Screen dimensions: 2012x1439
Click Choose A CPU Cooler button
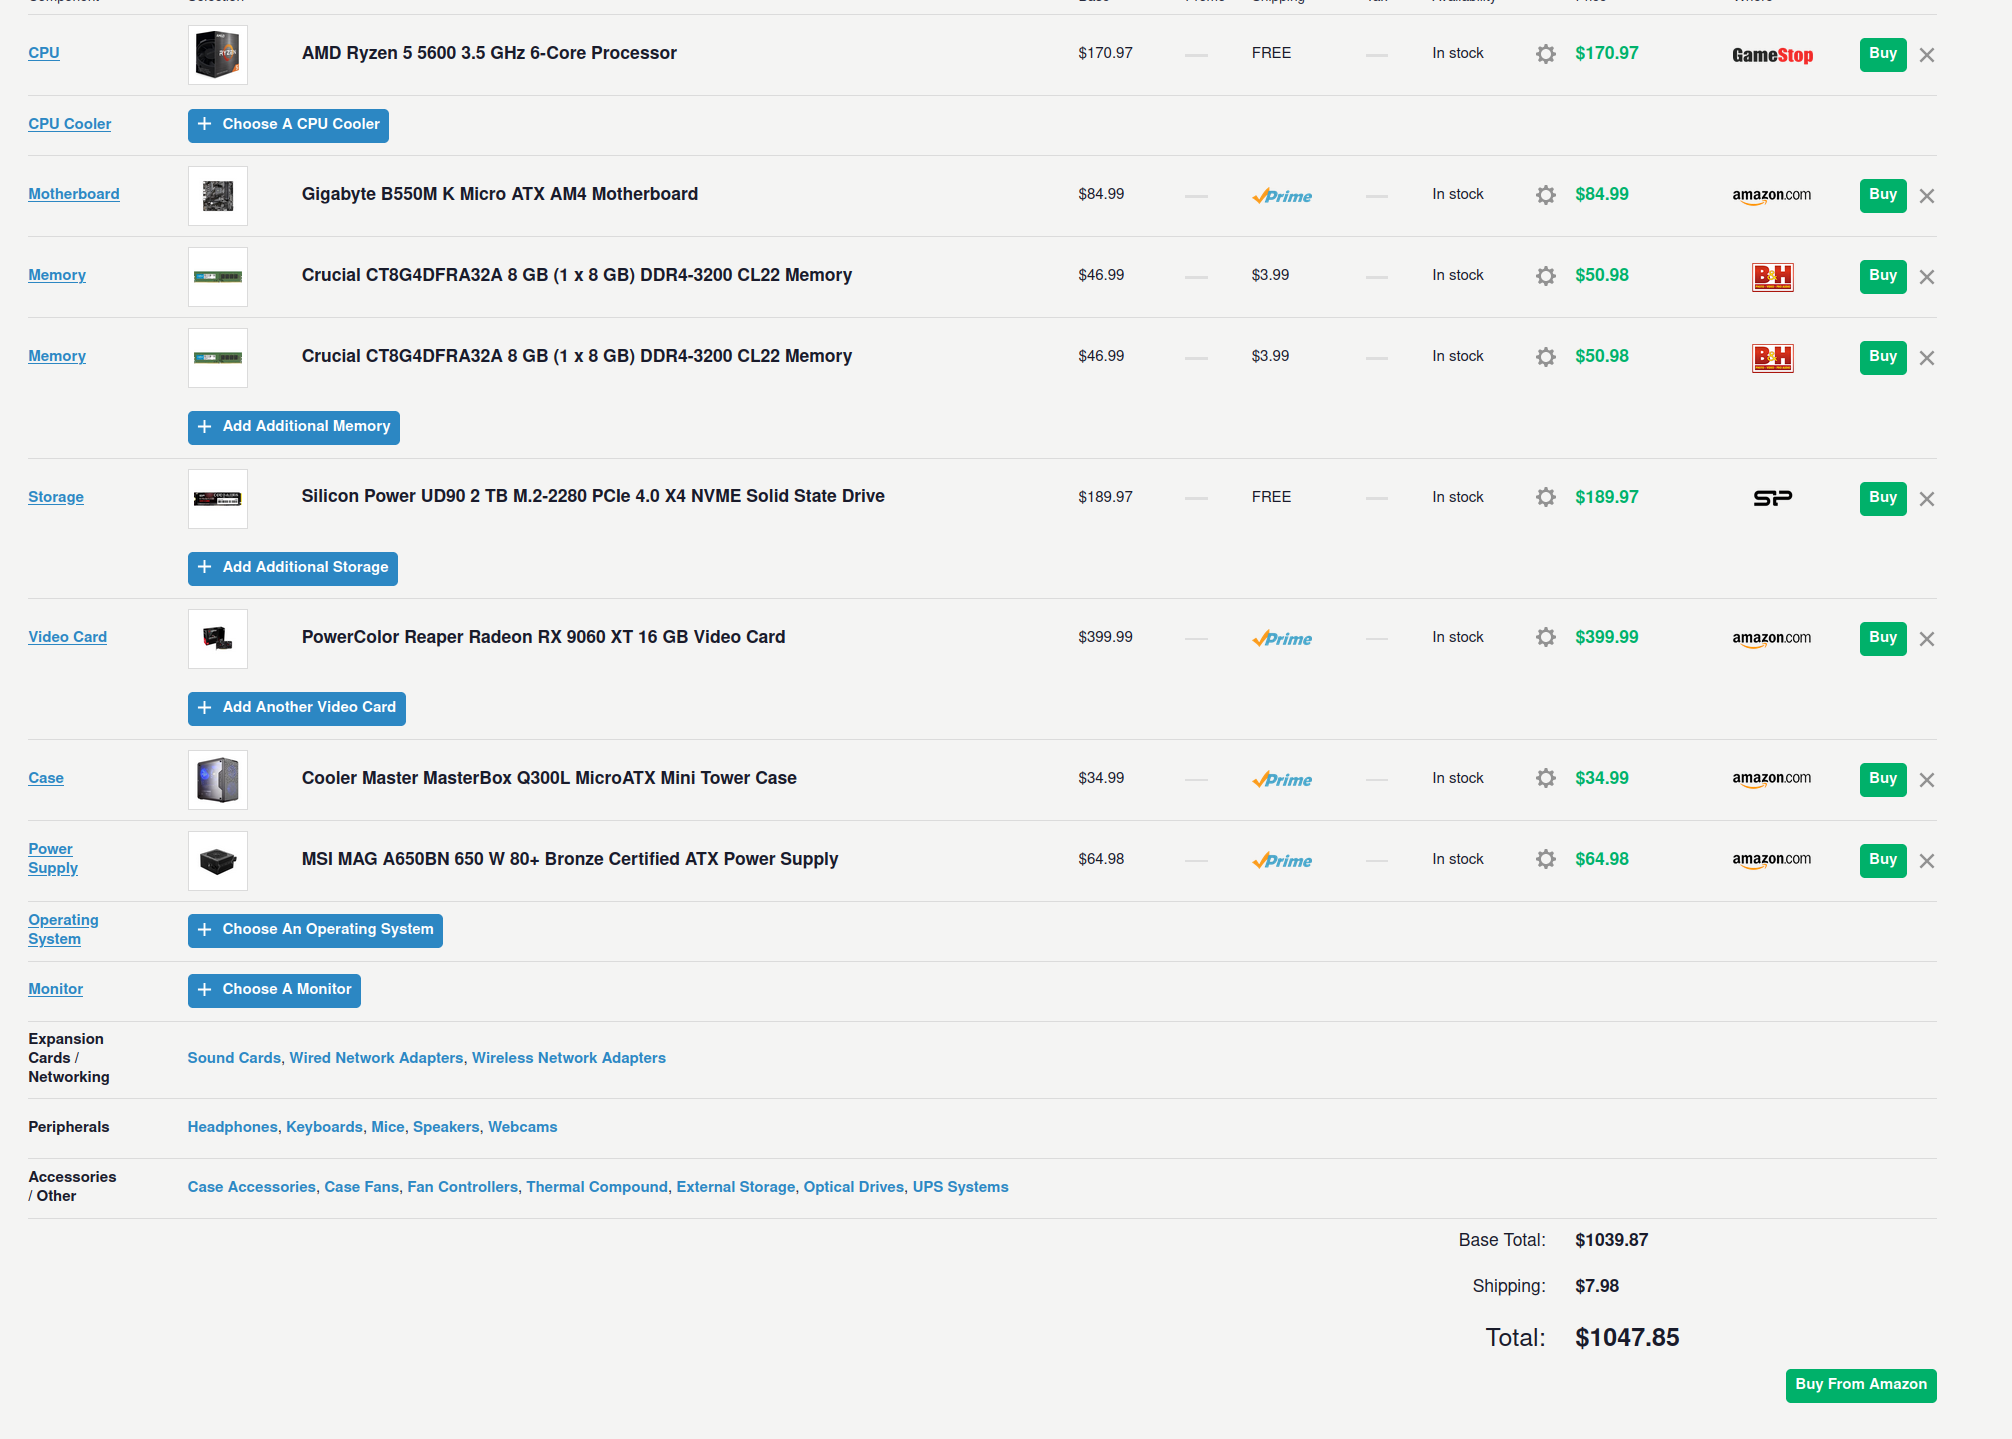(x=288, y=125)
